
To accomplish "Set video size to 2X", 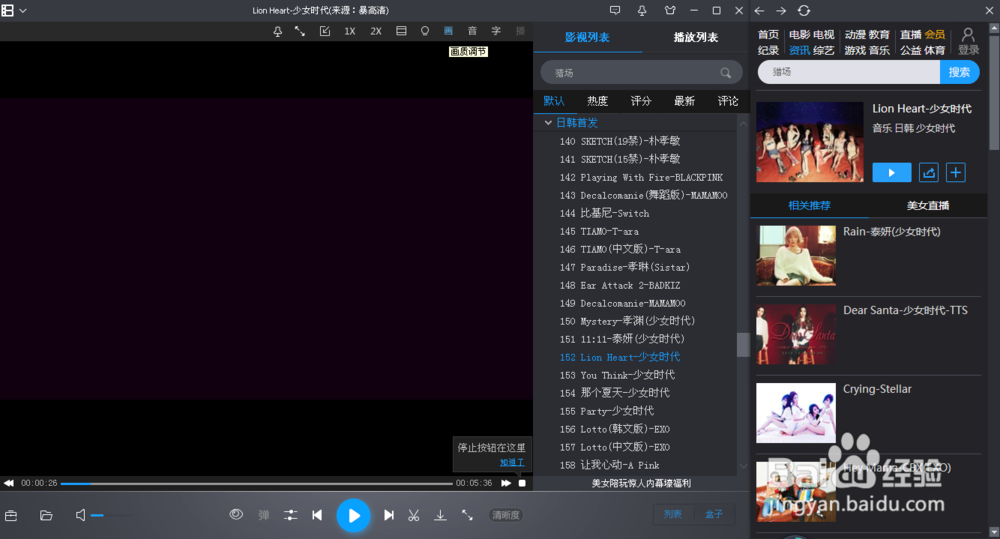I will click(376, 31).
